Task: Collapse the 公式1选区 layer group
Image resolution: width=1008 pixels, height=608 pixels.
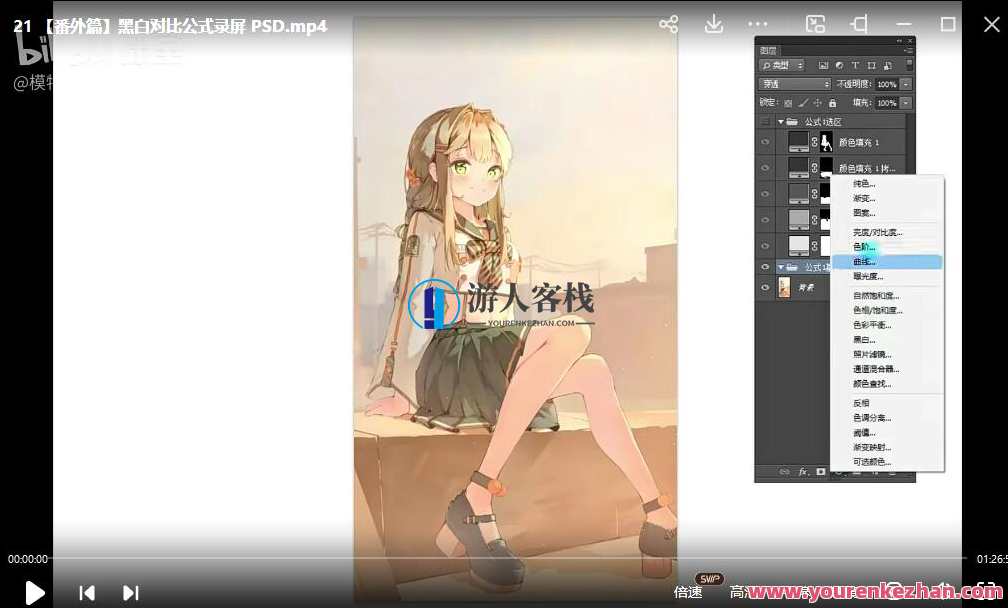Action: tap(780, 121)
